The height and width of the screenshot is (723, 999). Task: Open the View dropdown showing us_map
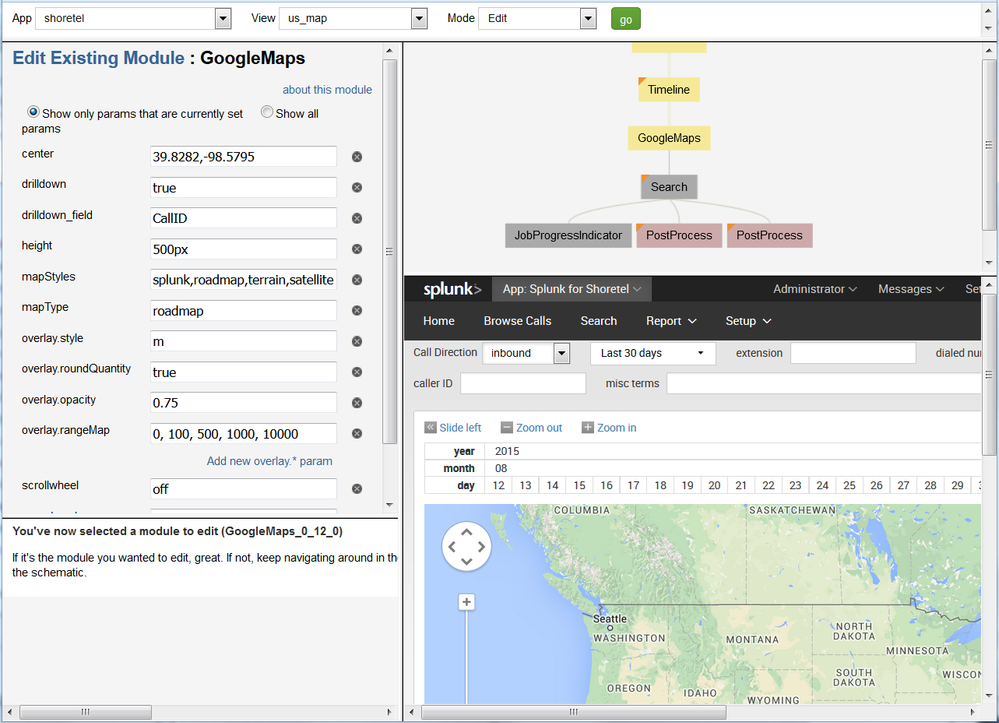tap(353, 18)
